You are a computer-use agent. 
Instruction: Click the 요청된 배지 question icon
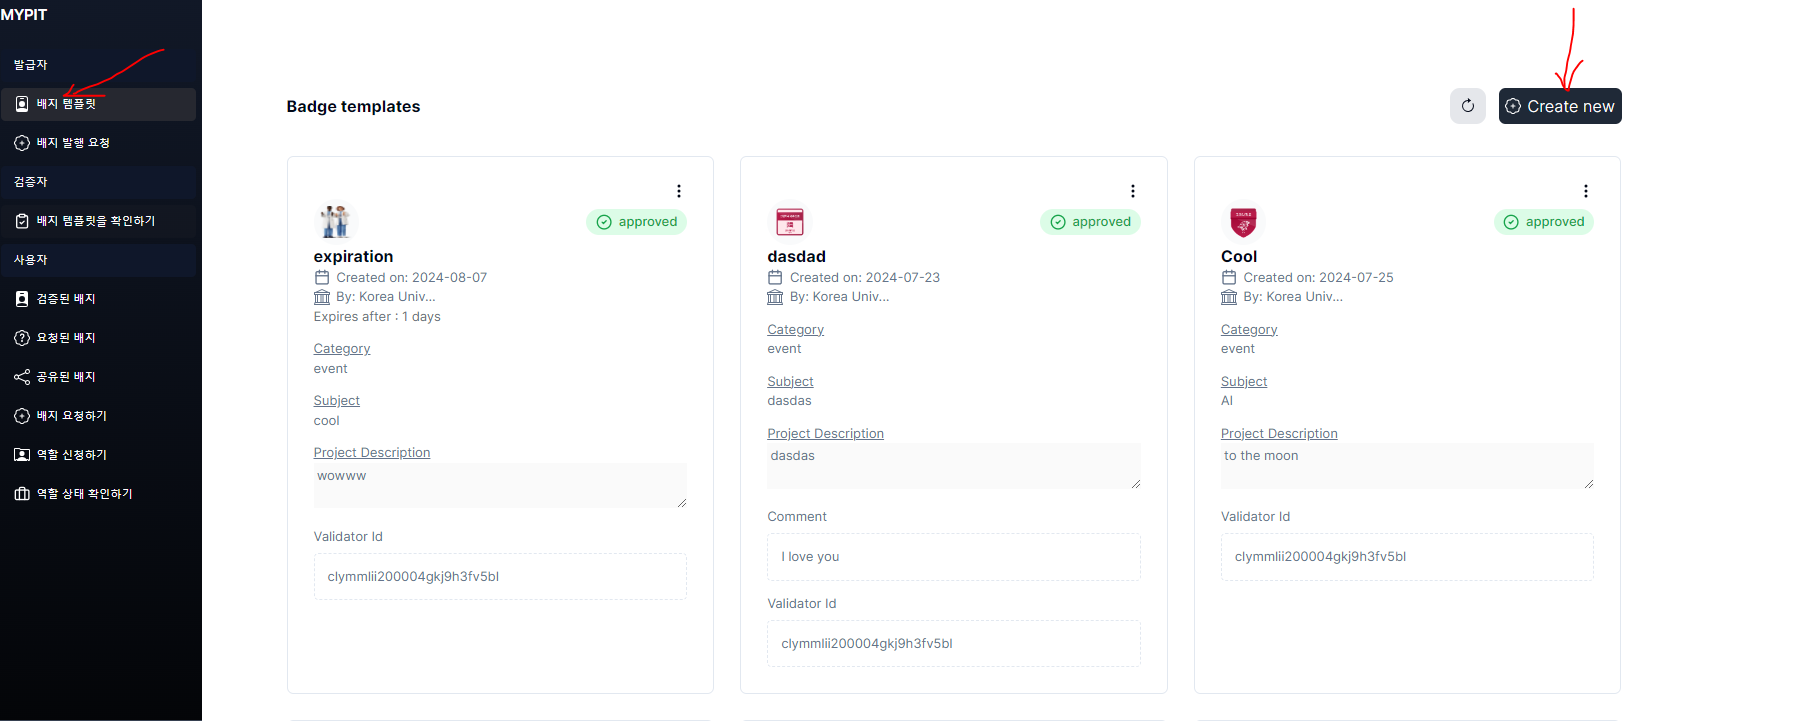click(22, 338)
